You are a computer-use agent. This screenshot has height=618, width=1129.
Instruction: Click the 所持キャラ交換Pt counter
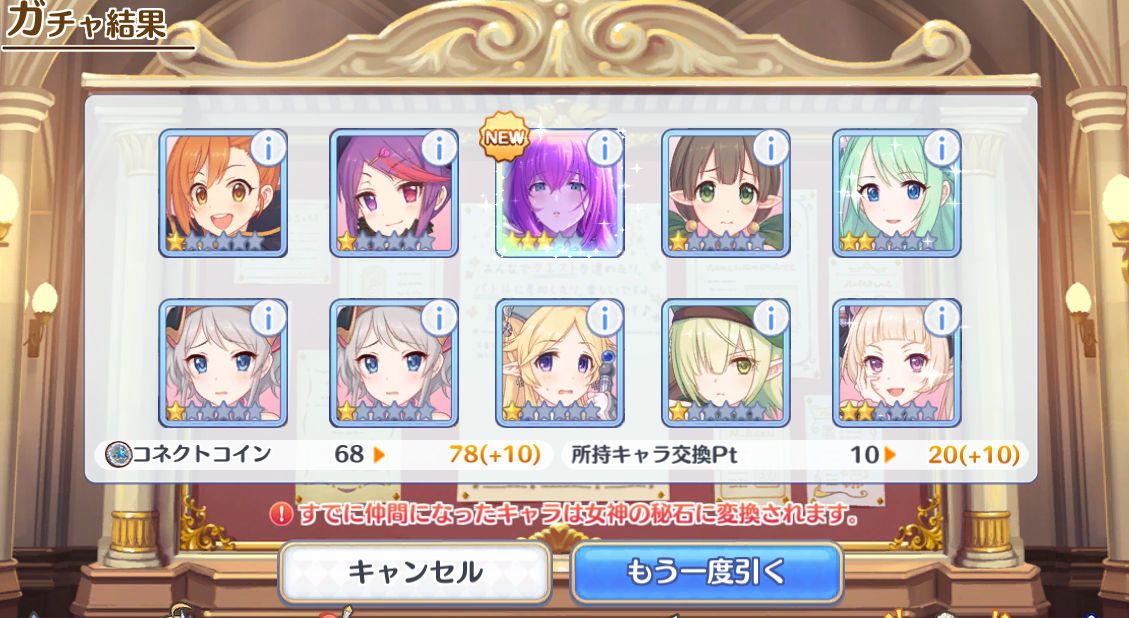click(x=795, y=454)
